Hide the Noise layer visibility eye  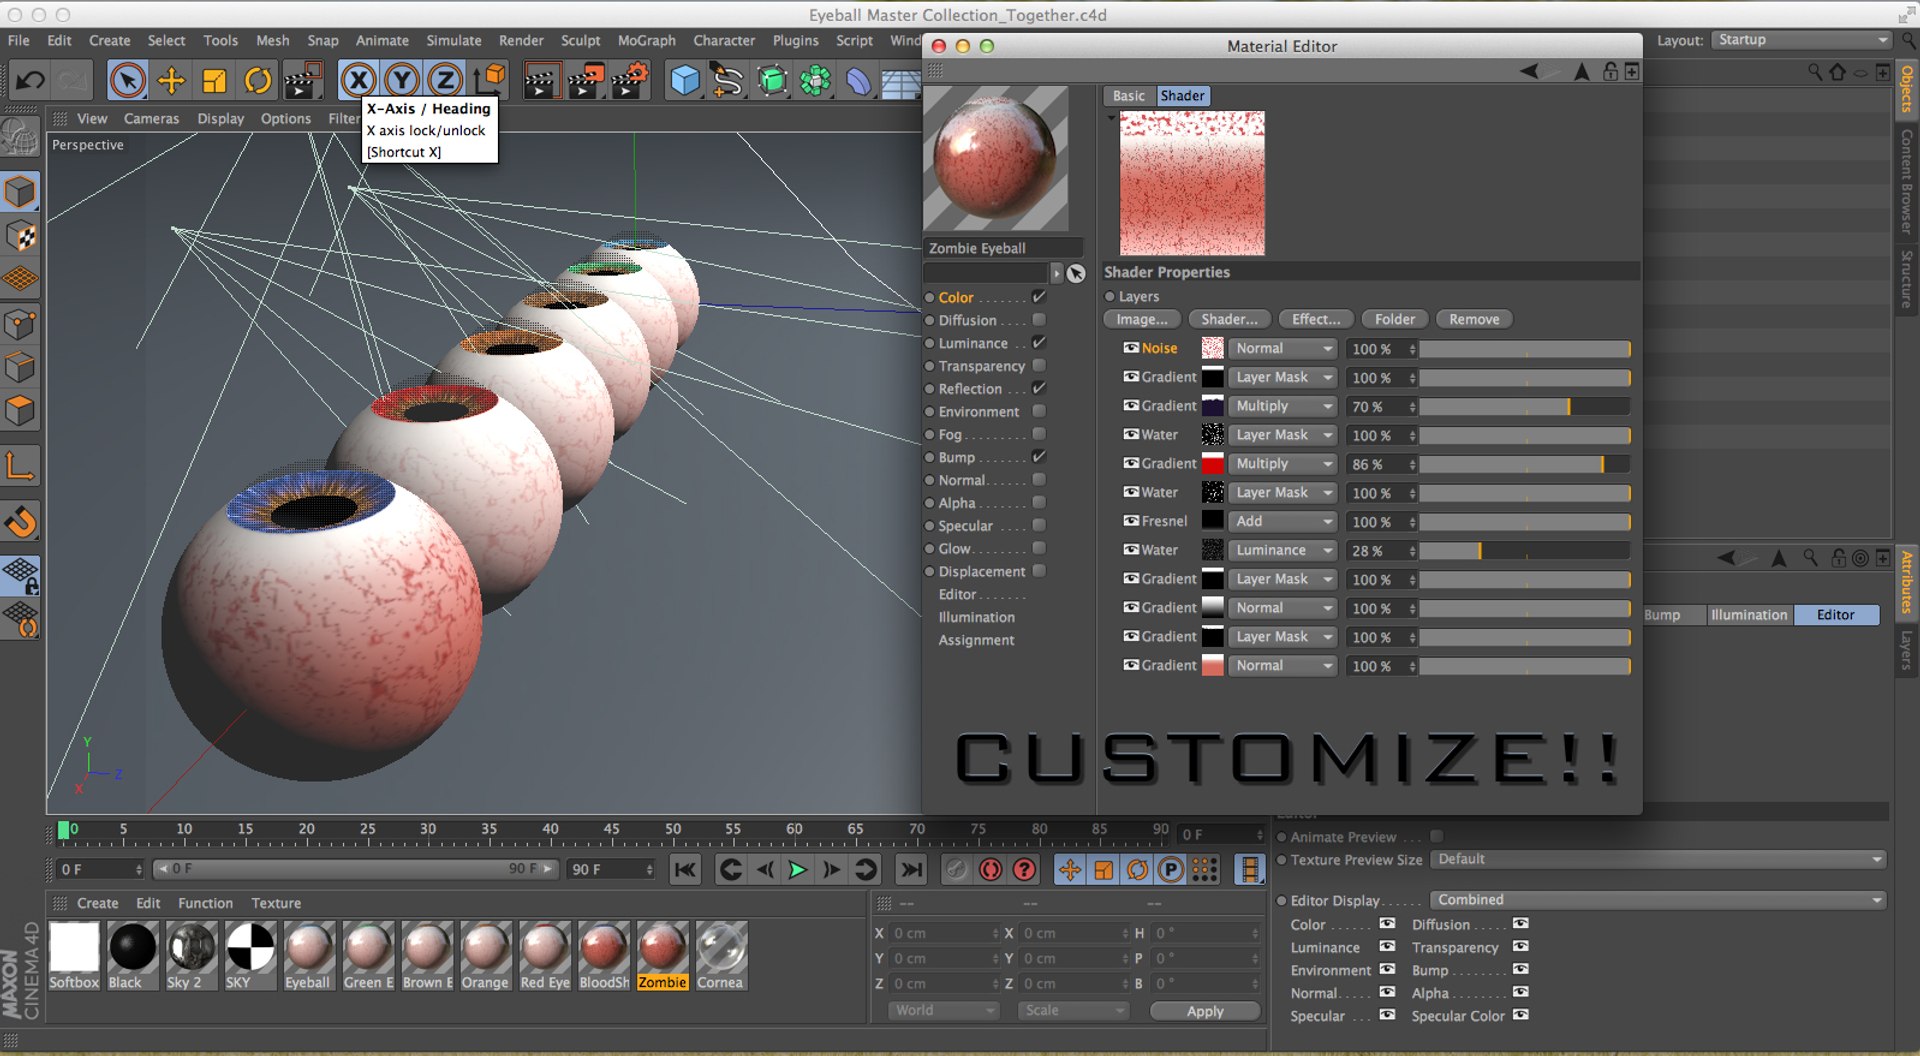pyautogui.click(x=1131, y=348)
